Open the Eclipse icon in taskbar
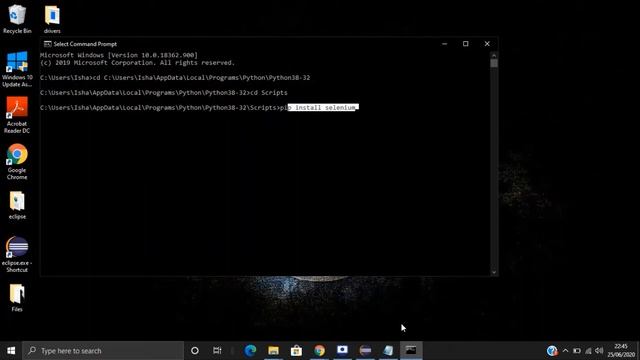The height and width of the screenshot is (360, 640). coord(365,351)
